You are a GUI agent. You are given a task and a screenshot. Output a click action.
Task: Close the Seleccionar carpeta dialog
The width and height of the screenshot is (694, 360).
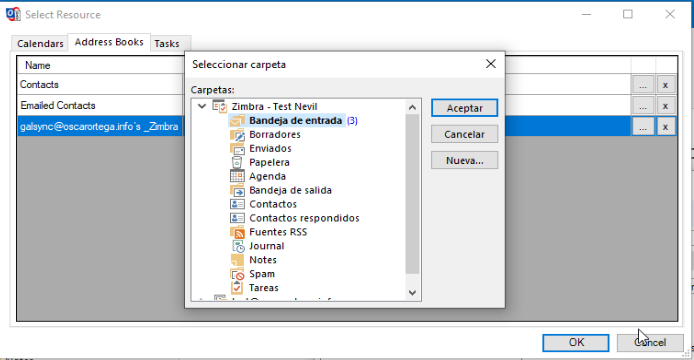[x=490, y=64]
